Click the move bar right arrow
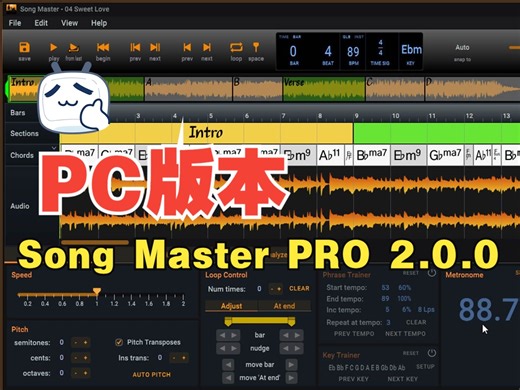 pyautogui.click(x=291, y=365)
